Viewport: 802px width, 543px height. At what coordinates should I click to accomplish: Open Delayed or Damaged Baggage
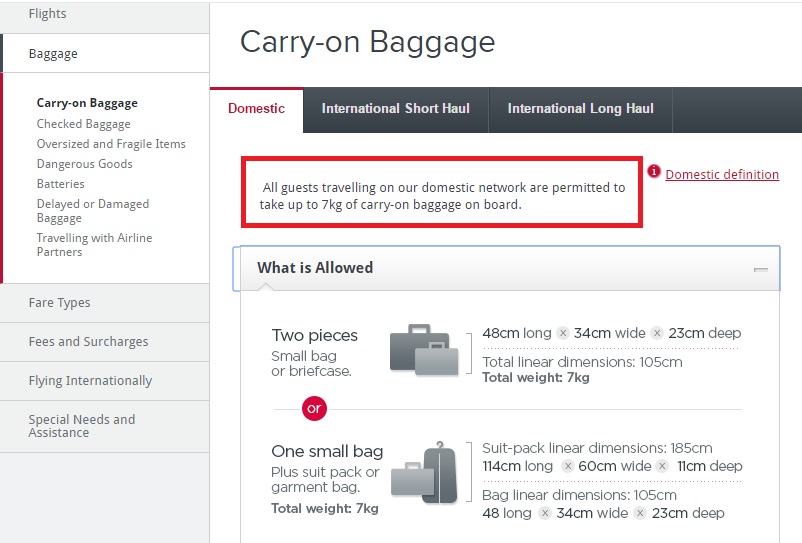93,211
